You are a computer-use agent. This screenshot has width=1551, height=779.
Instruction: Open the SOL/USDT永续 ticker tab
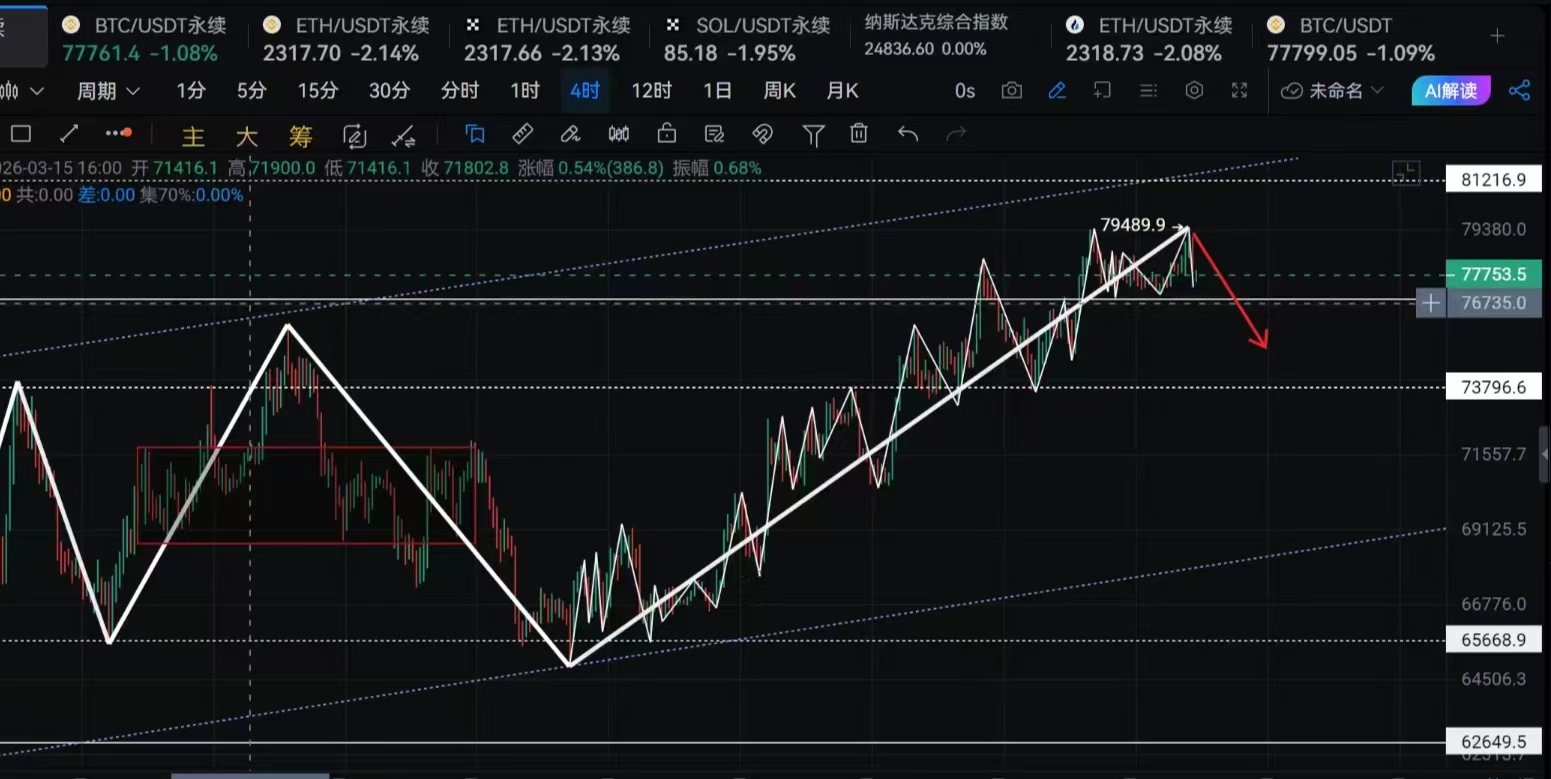tap(748, 38)
